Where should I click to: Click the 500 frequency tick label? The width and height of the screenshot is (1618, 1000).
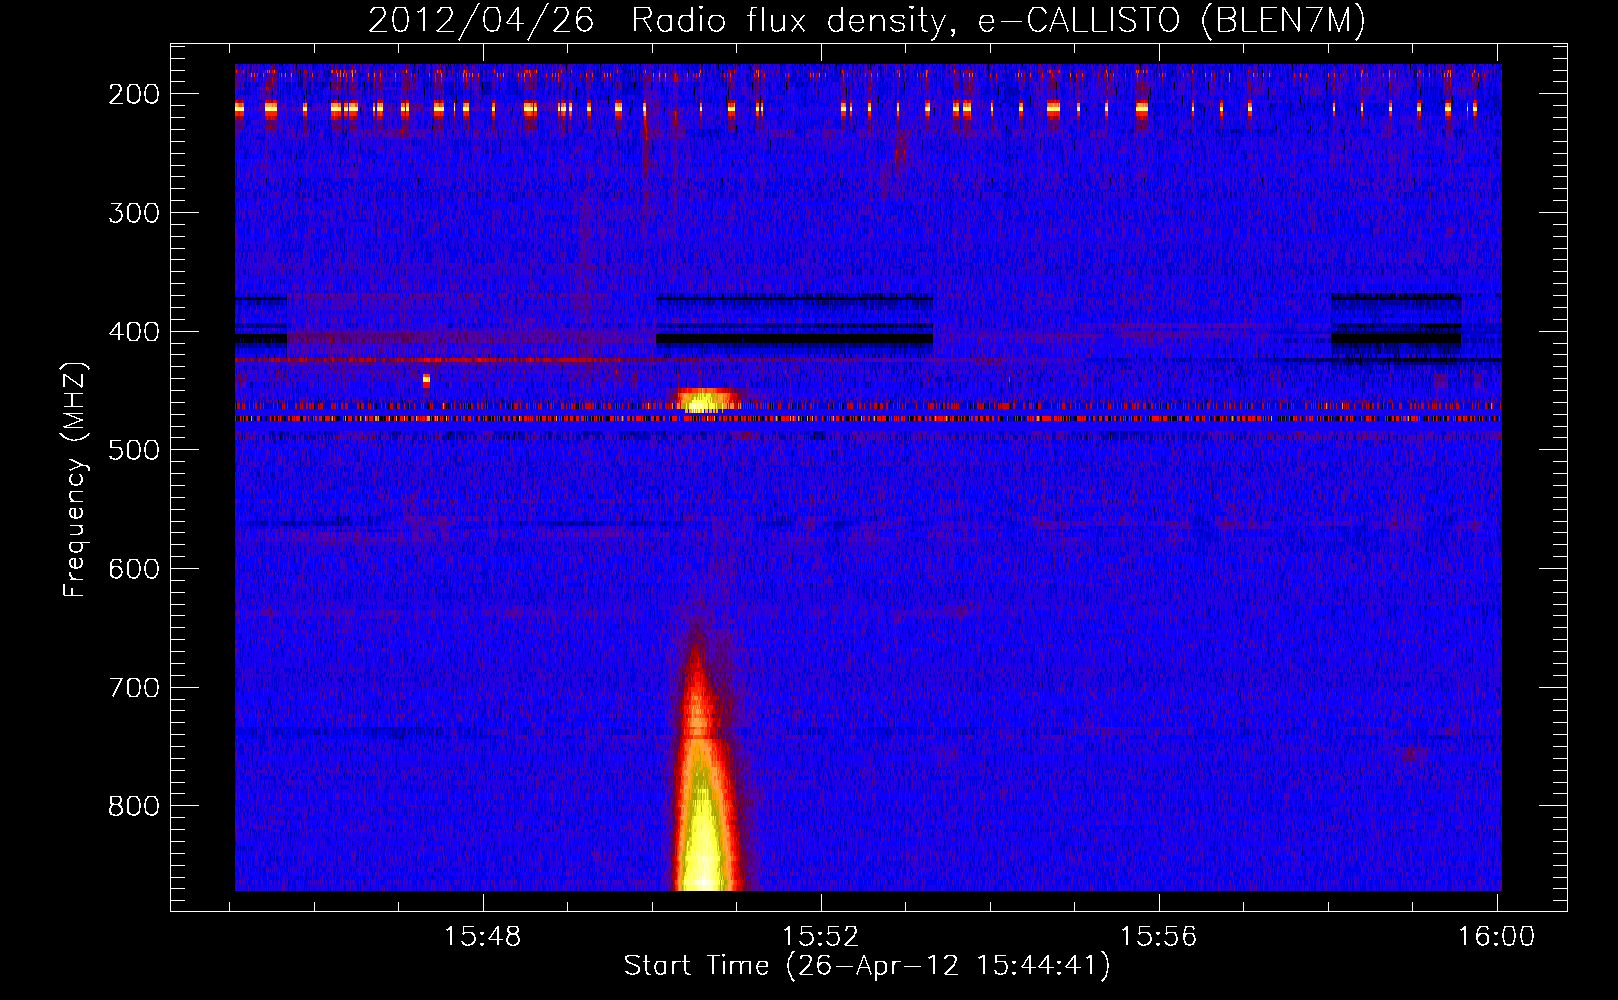coord(134,450)
